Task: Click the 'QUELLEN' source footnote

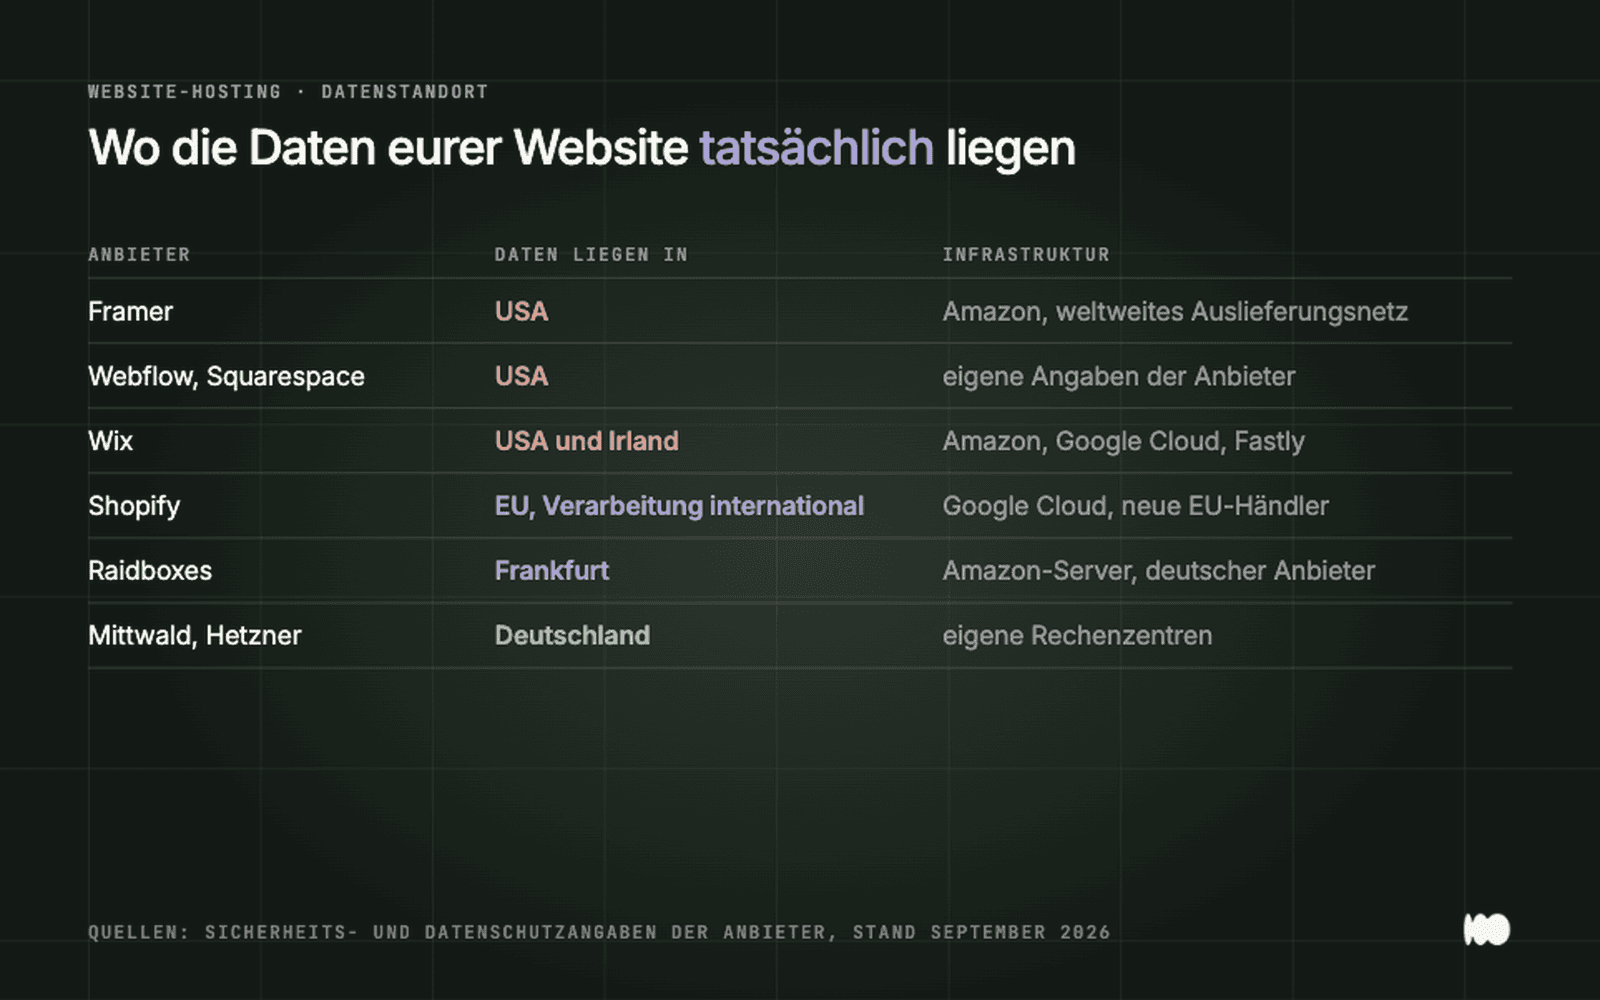Action: tap(599, 932)
